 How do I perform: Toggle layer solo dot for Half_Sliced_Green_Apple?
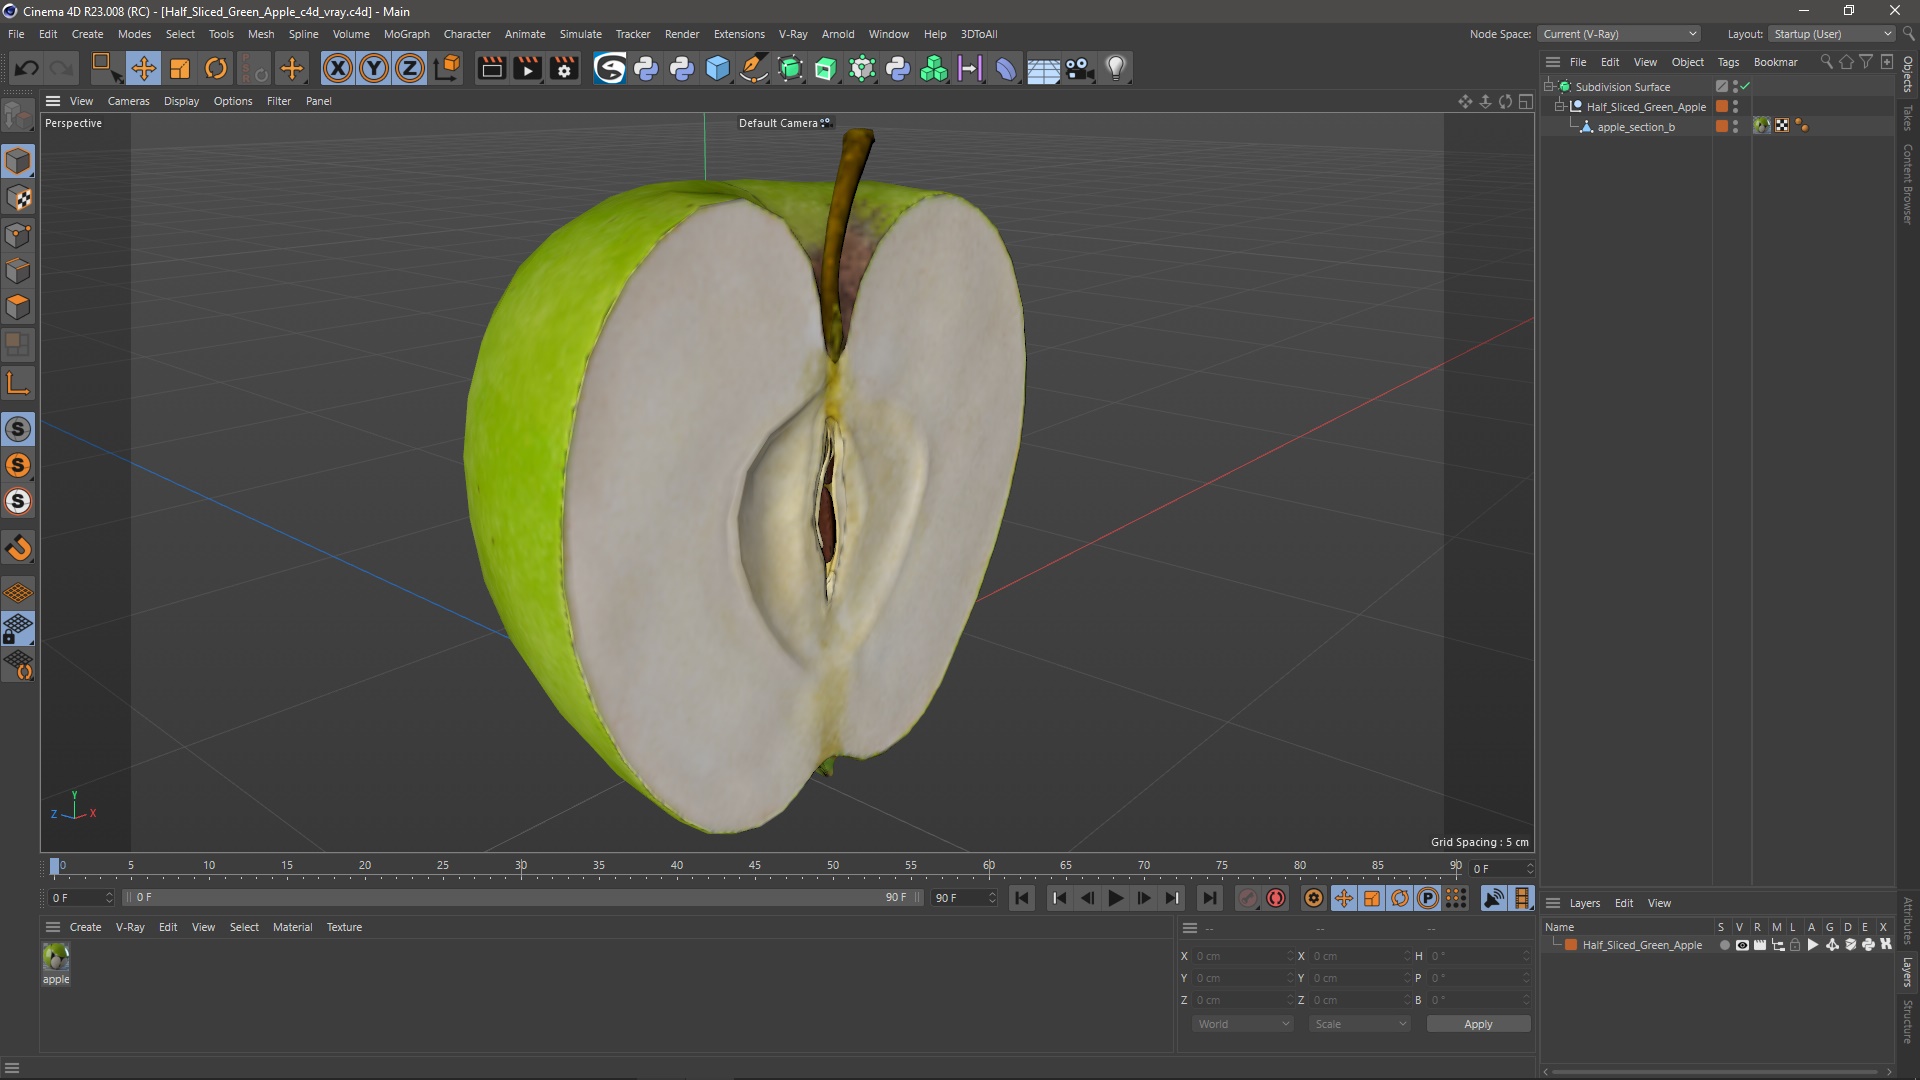pyautogui.click(x=1724, y=945)
